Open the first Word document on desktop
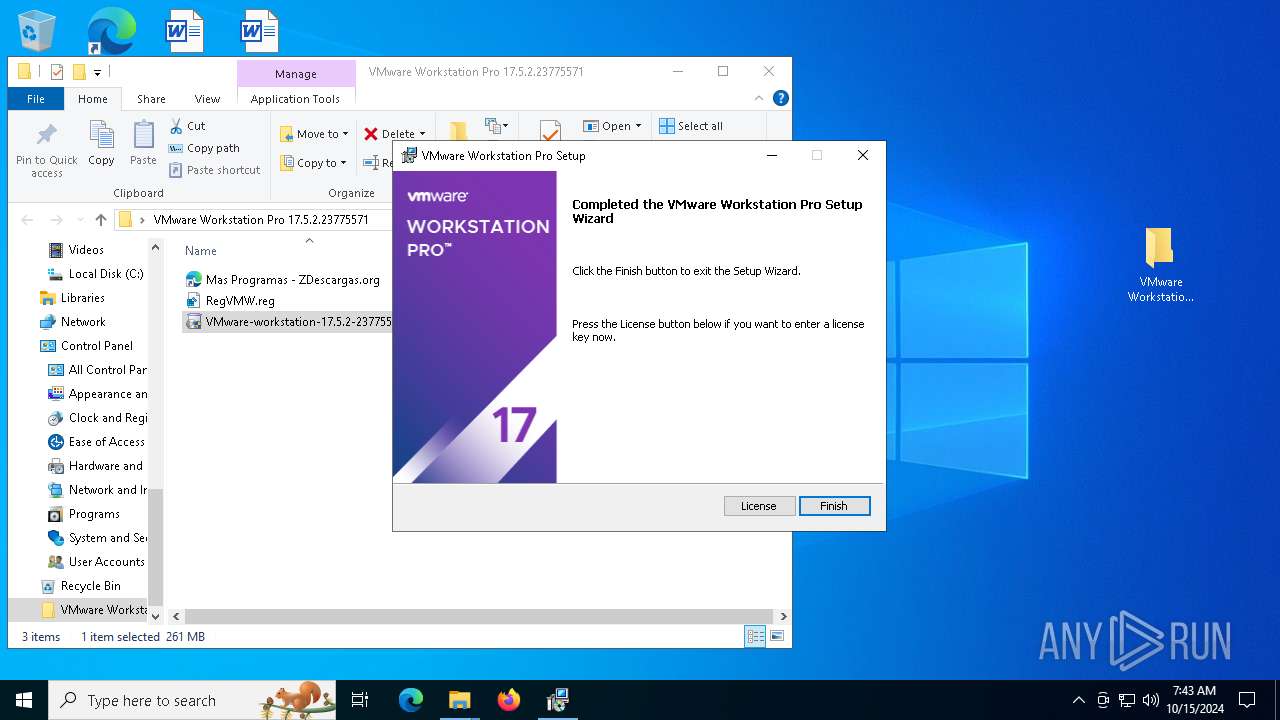 pyautogui.click(x=184, y=31)
